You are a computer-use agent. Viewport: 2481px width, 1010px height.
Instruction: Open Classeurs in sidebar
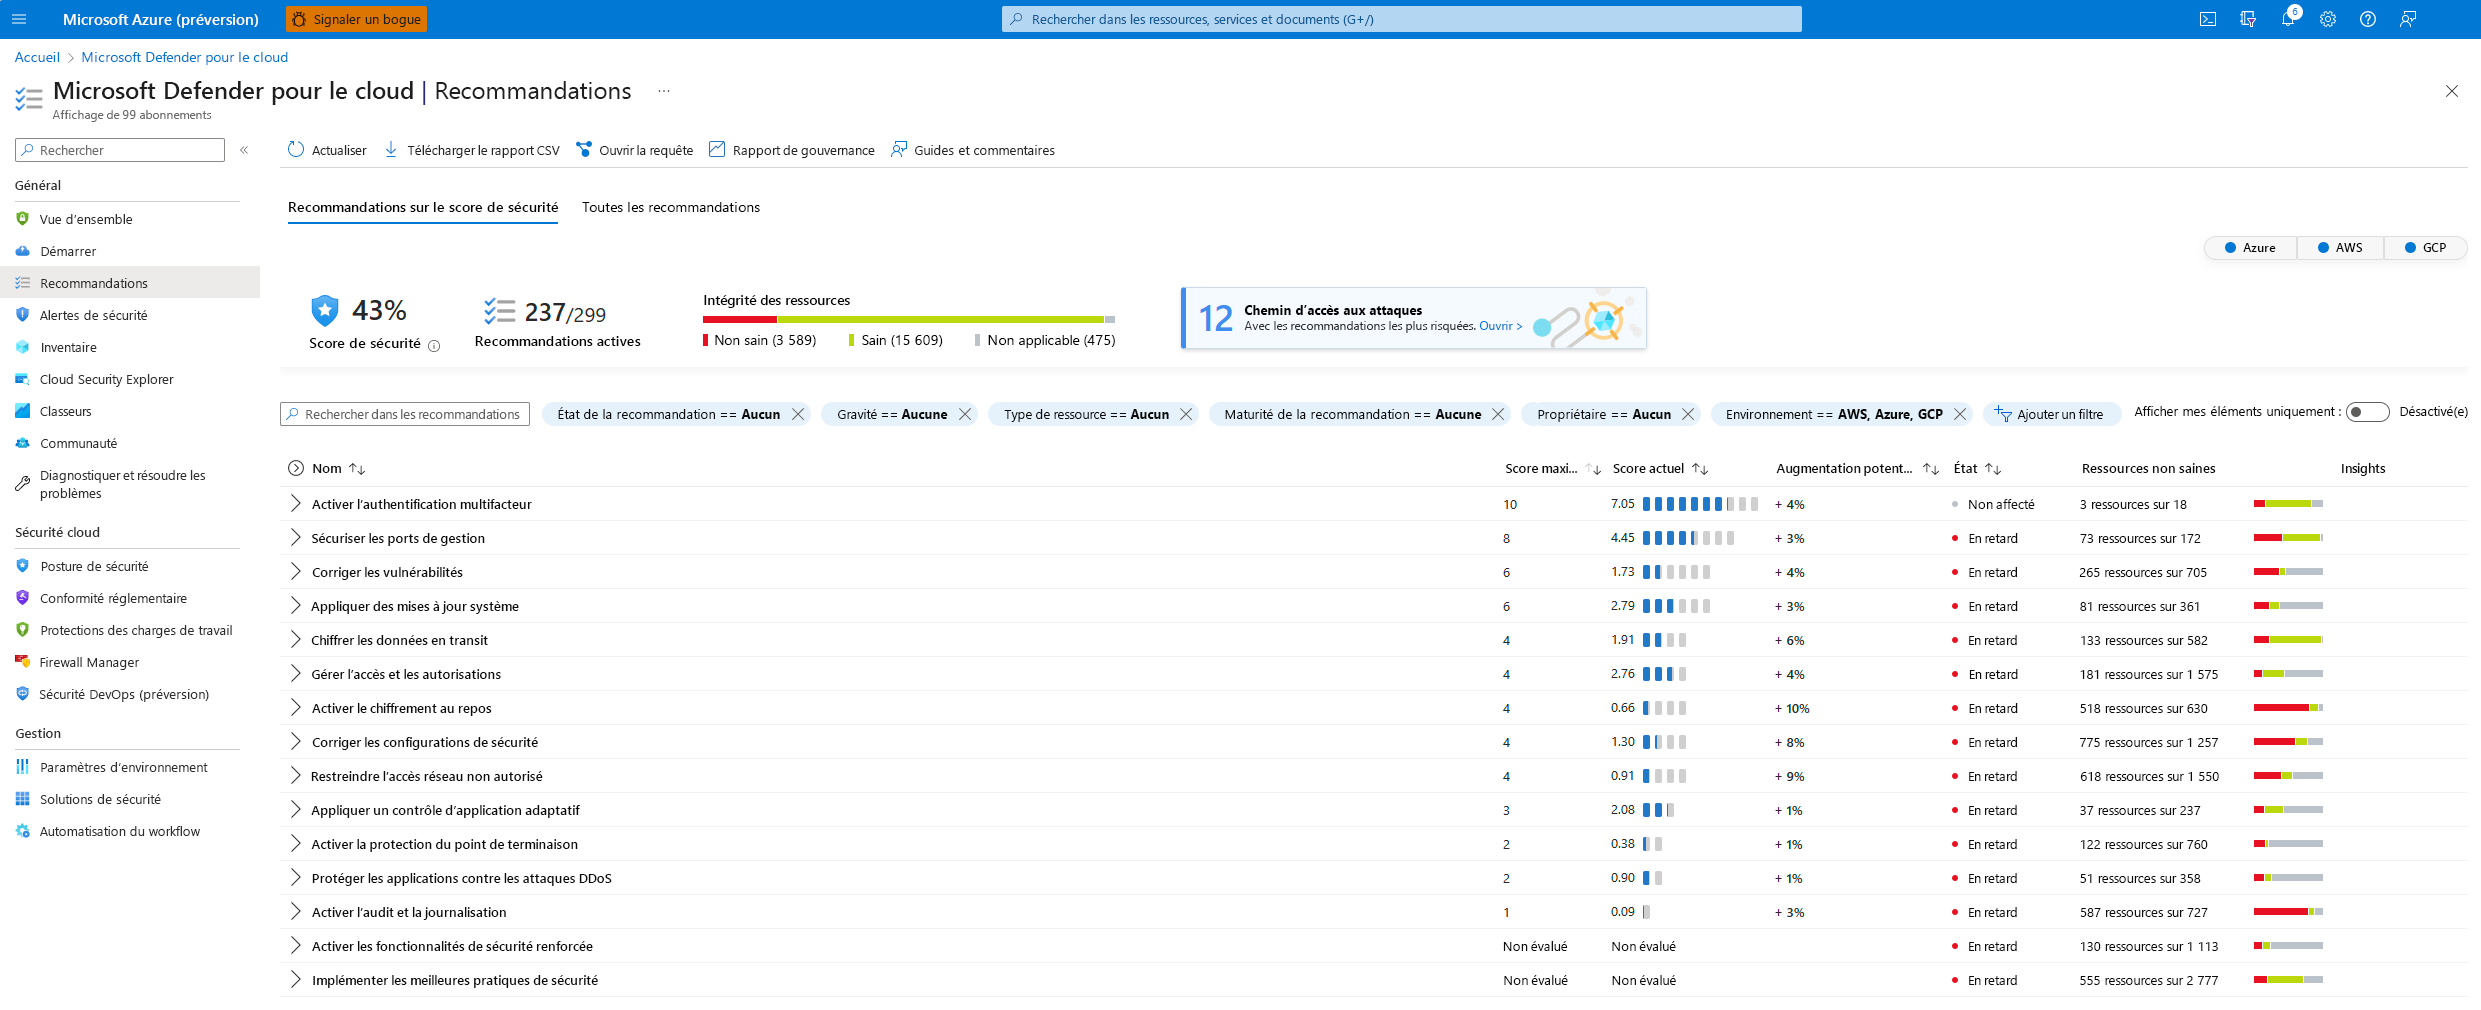coord(65,411)
